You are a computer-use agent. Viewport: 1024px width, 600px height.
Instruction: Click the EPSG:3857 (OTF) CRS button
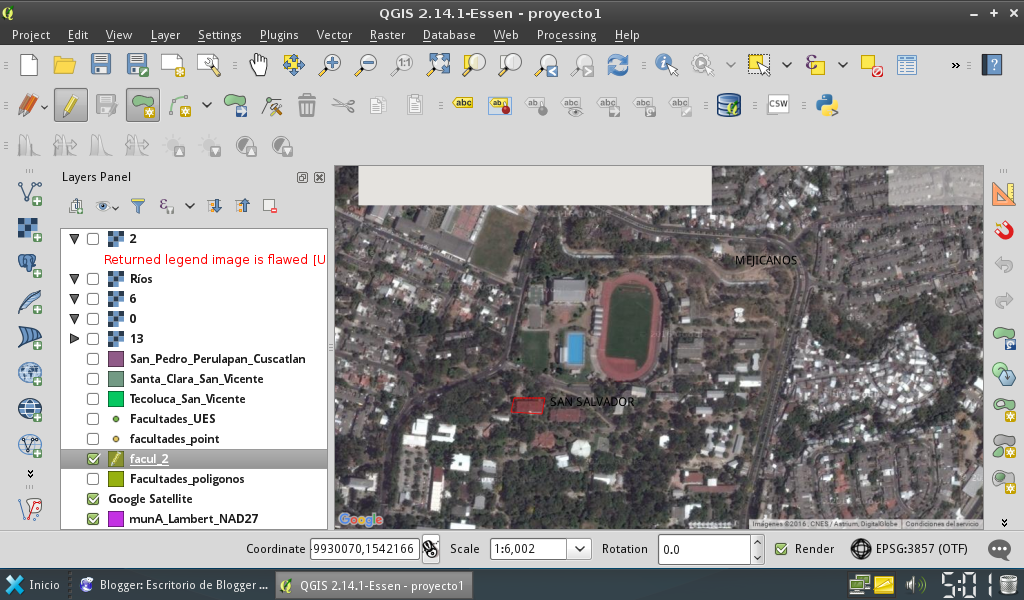point(909,549)
